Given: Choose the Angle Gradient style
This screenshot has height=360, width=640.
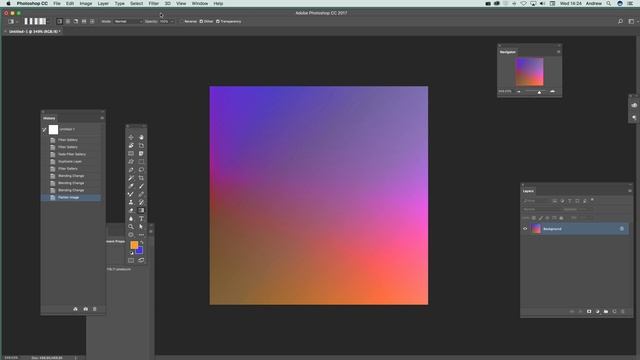Looking at the screenshot, I should coord(76,21).
